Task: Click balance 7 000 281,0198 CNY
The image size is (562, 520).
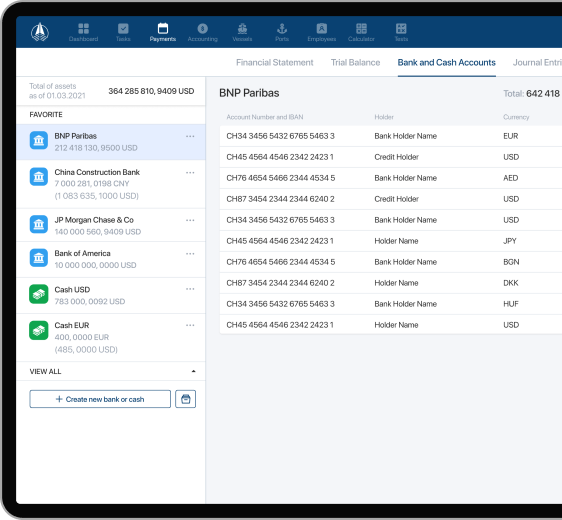Action: coord(92,183)
